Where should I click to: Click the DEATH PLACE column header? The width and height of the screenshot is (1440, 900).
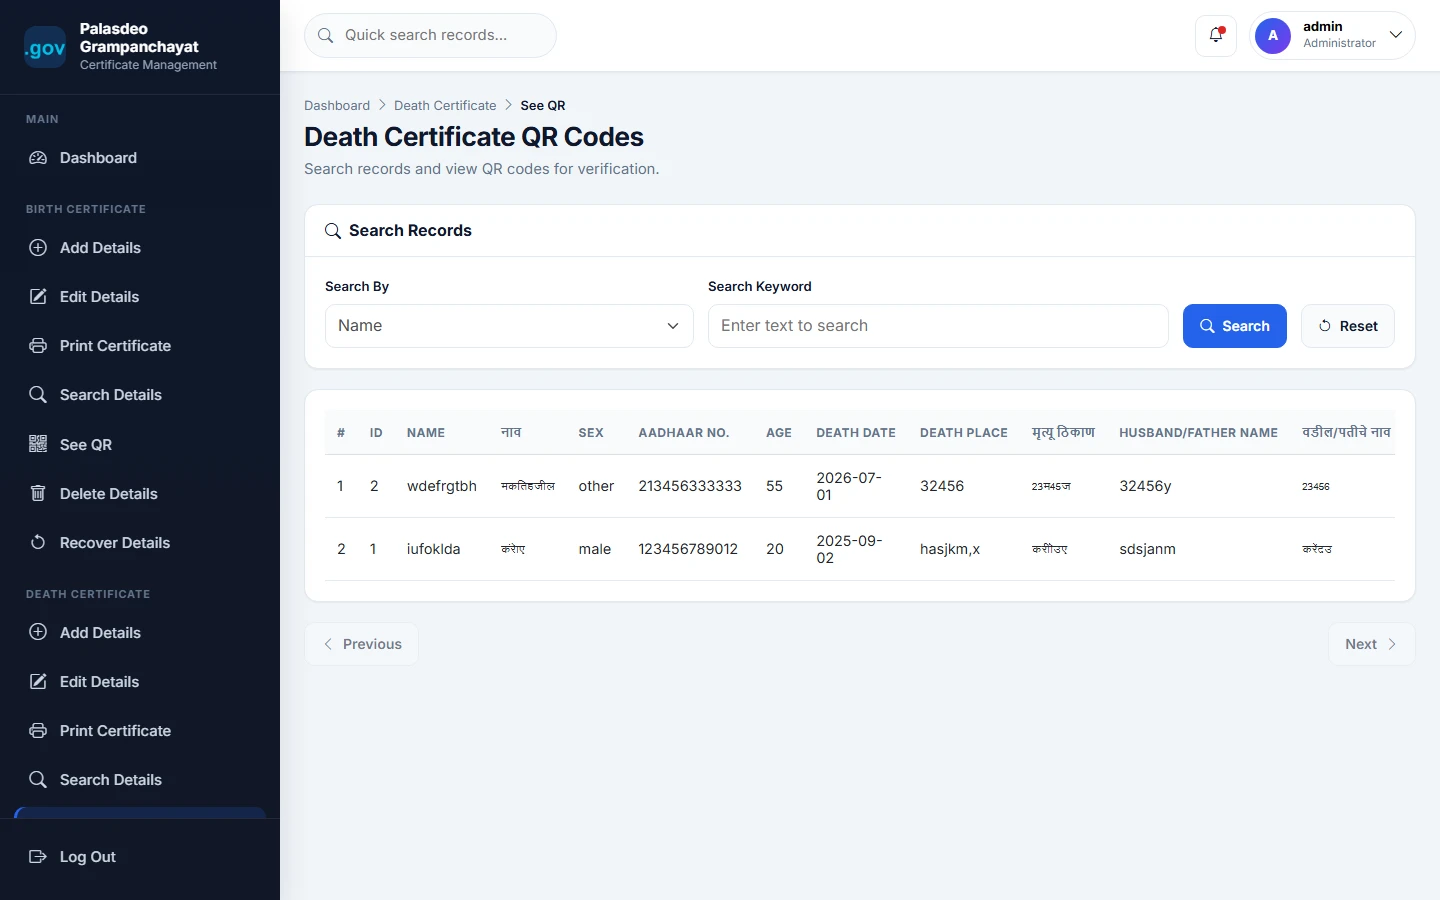pos(964,433)
